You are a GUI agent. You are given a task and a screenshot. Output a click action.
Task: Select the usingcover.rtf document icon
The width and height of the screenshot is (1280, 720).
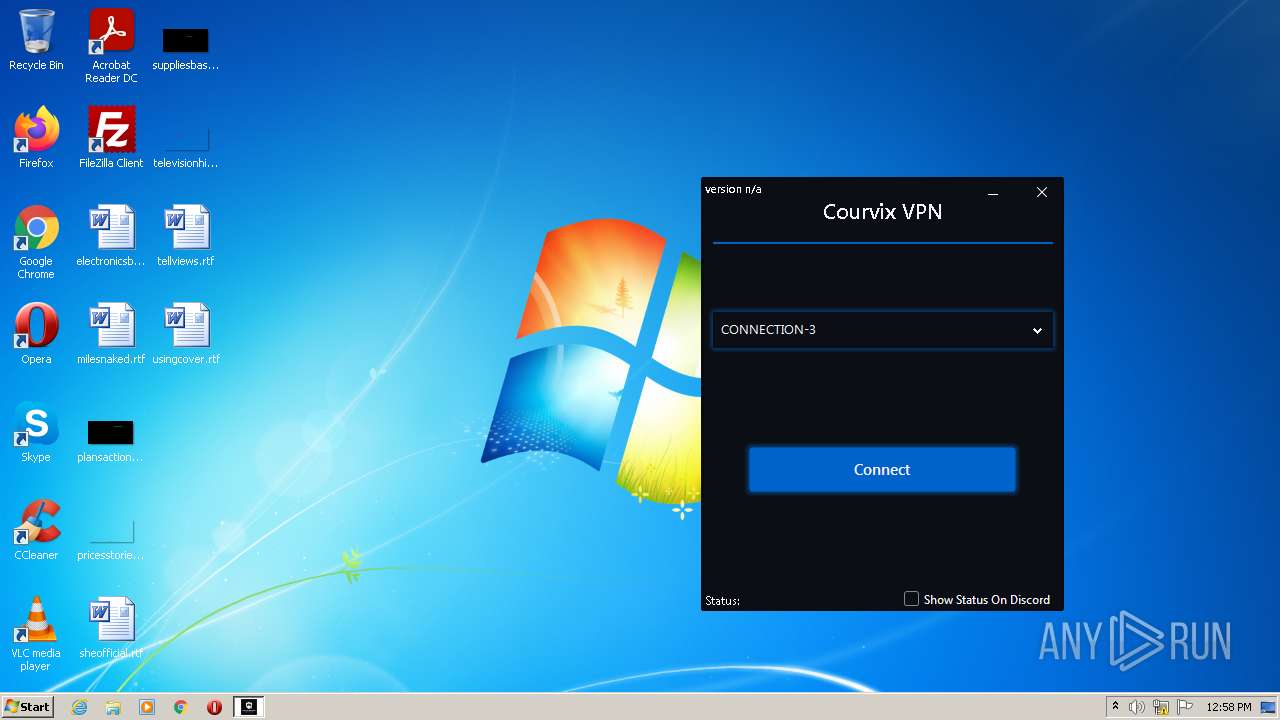point(186,334)
